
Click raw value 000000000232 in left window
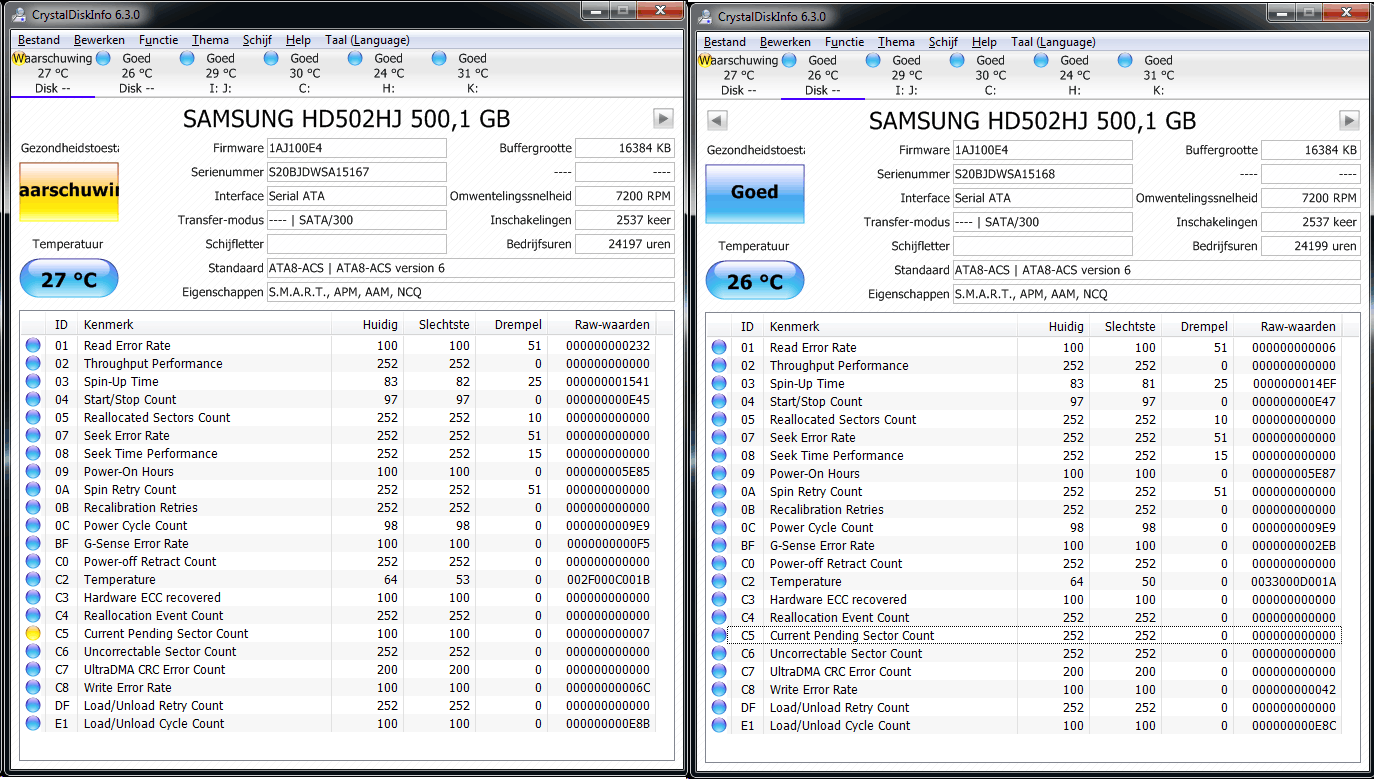tap(607, 346)
